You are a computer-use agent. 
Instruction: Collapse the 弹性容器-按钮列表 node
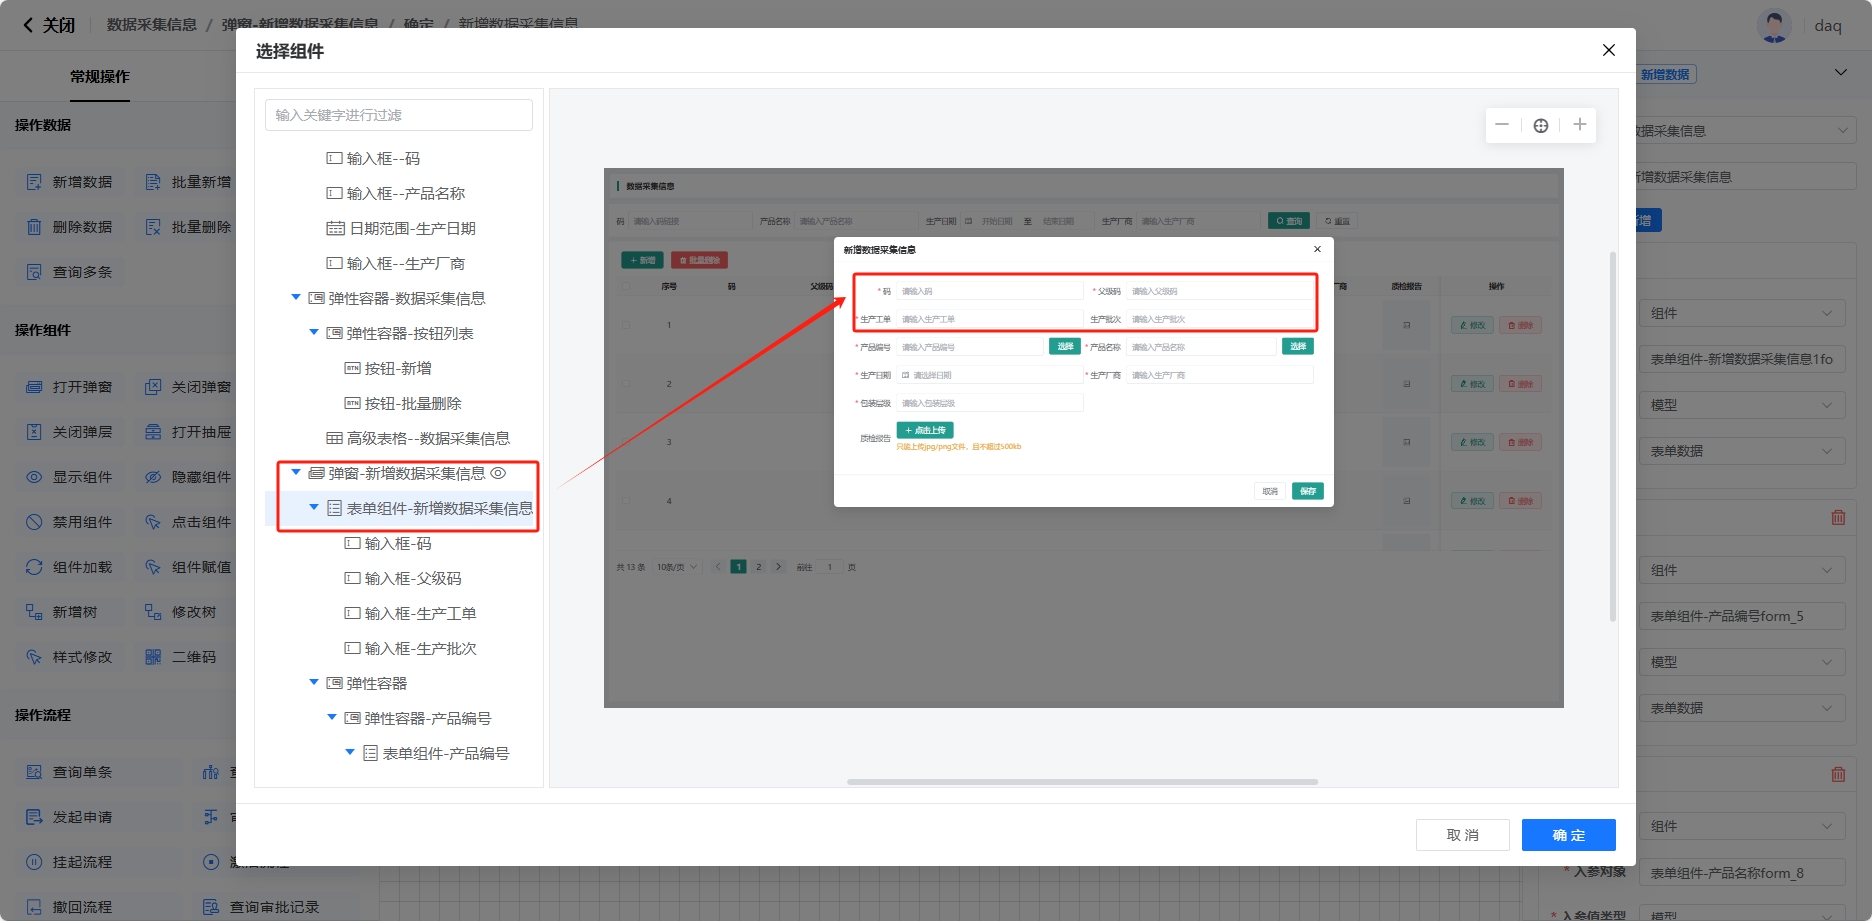click(314, 333)
